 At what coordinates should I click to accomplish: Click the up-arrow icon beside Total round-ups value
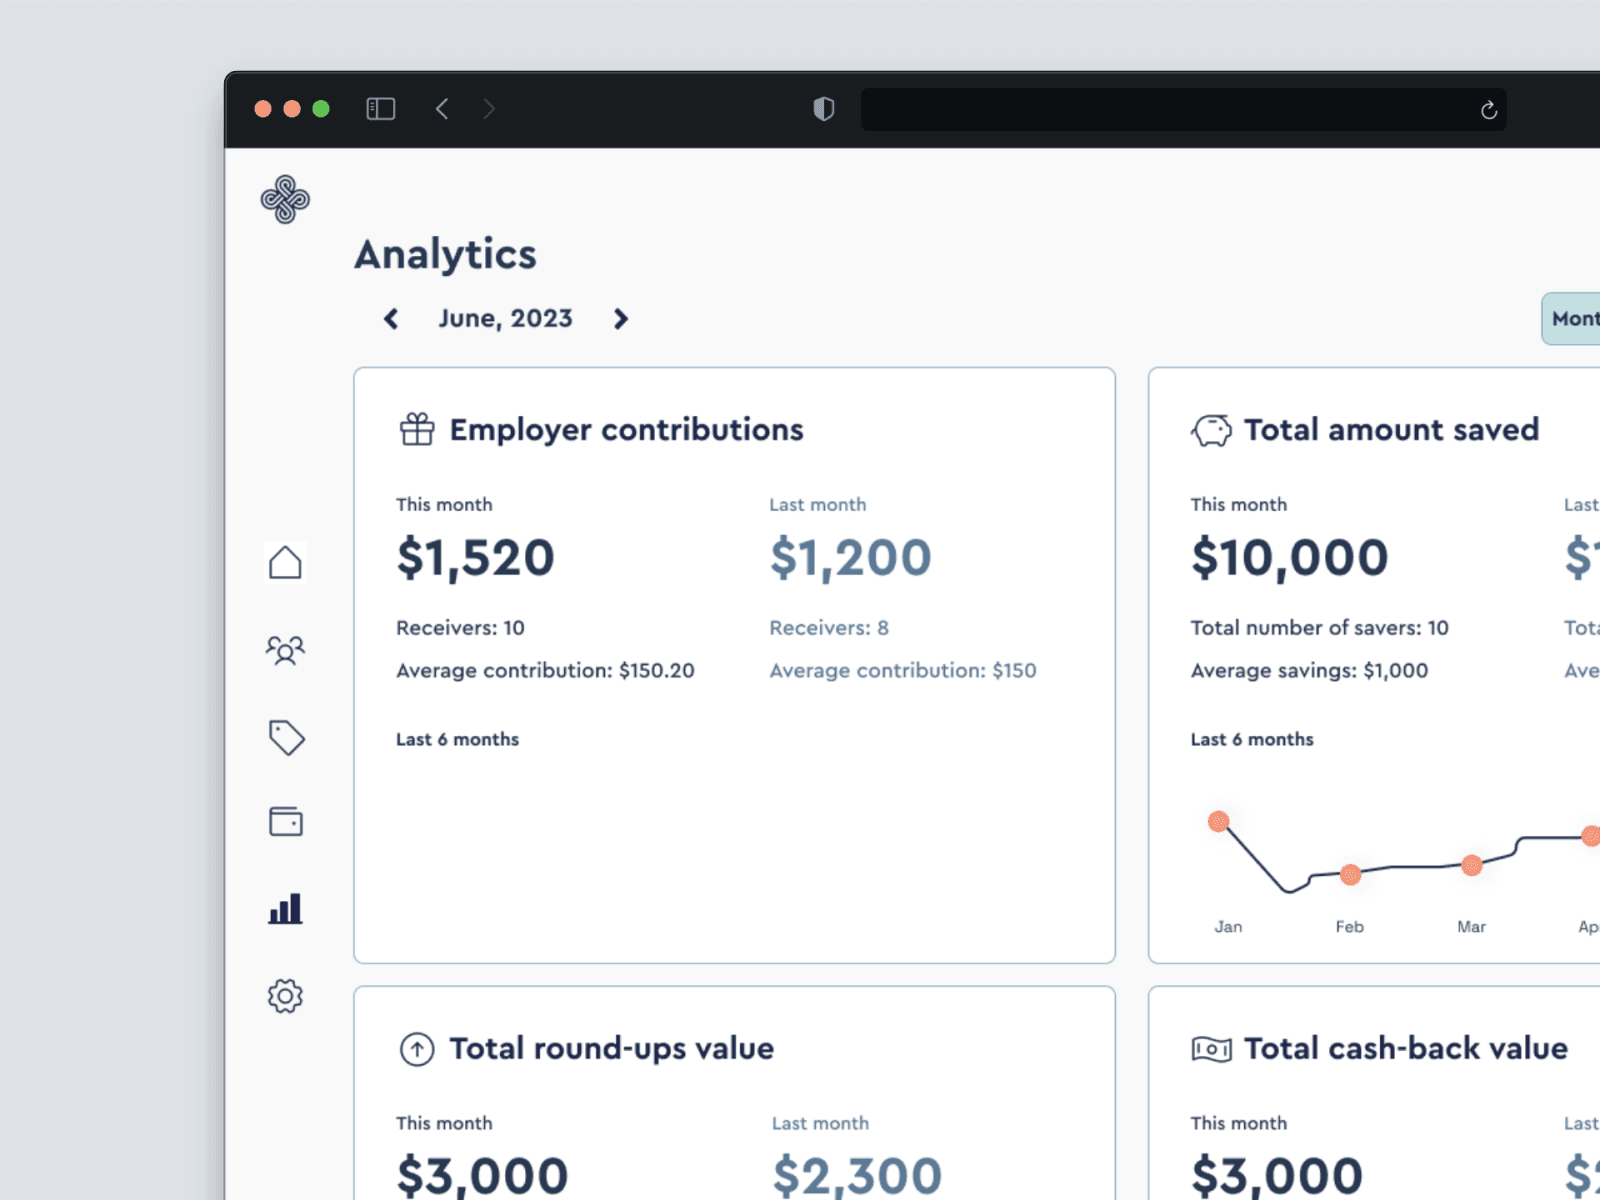(417, 1049)
